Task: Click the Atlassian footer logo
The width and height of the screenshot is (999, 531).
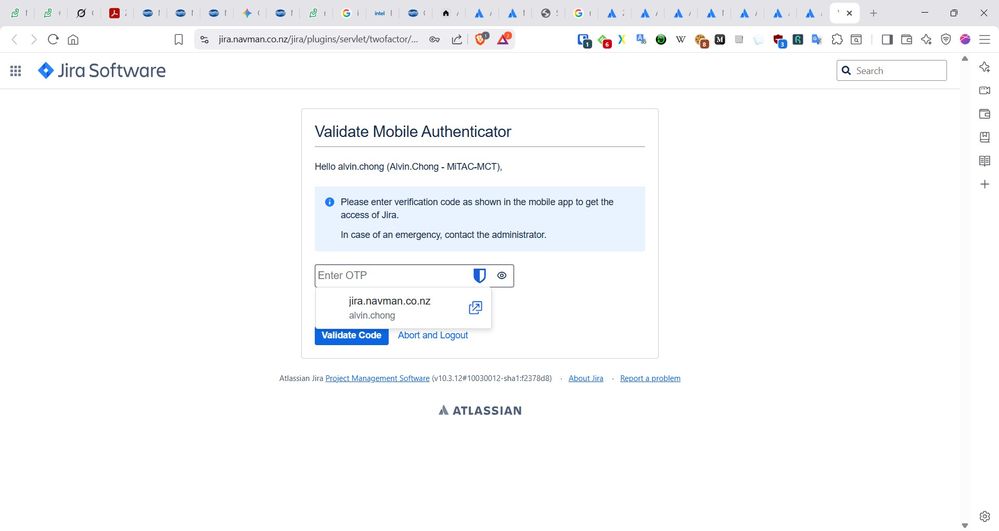Action: [x=480, y=411]
